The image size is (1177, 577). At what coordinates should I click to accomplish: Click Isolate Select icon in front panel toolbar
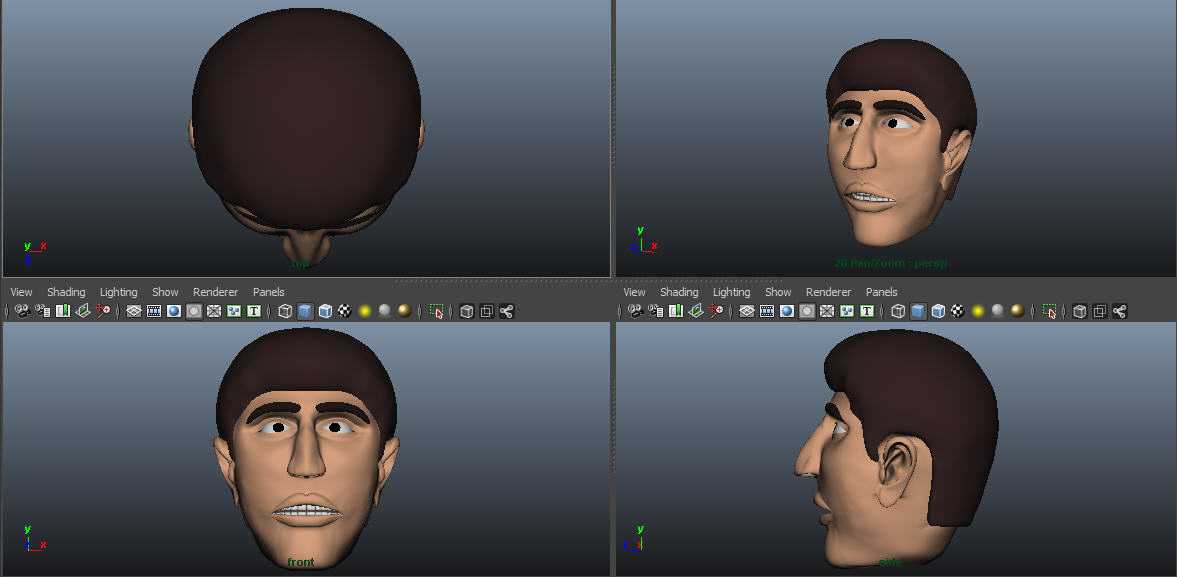click(x=436, y=311)
